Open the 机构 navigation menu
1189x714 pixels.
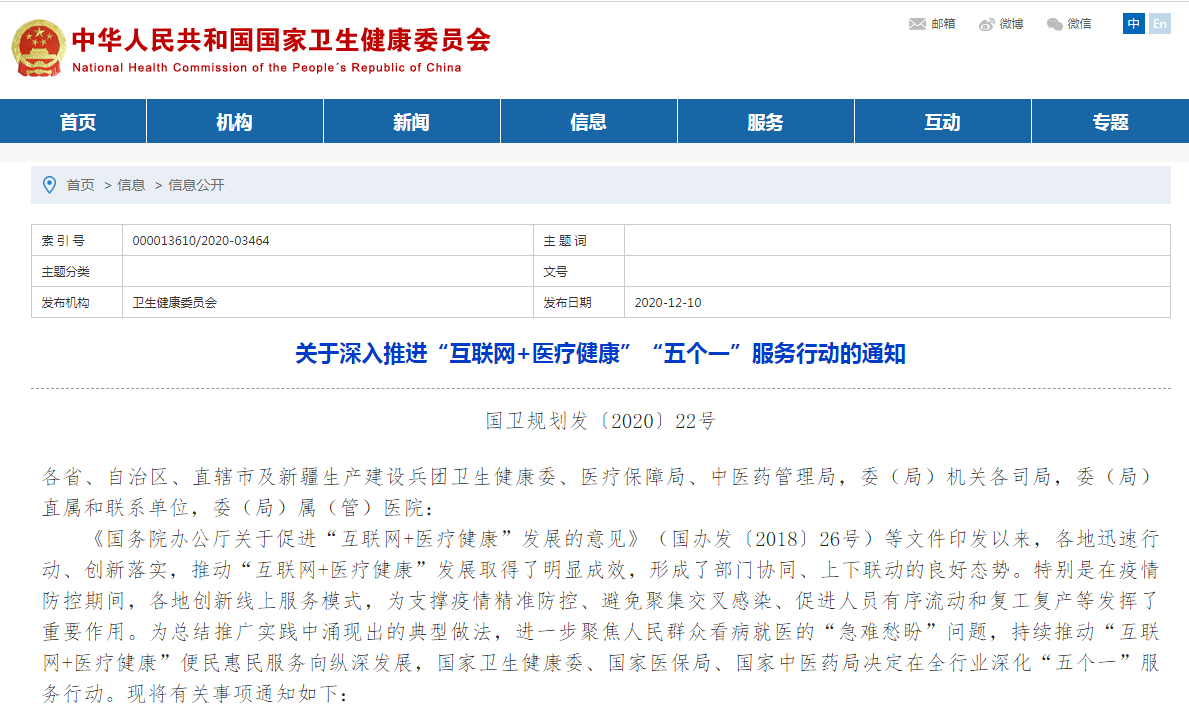pyautogui.click(x=234, y=122)
